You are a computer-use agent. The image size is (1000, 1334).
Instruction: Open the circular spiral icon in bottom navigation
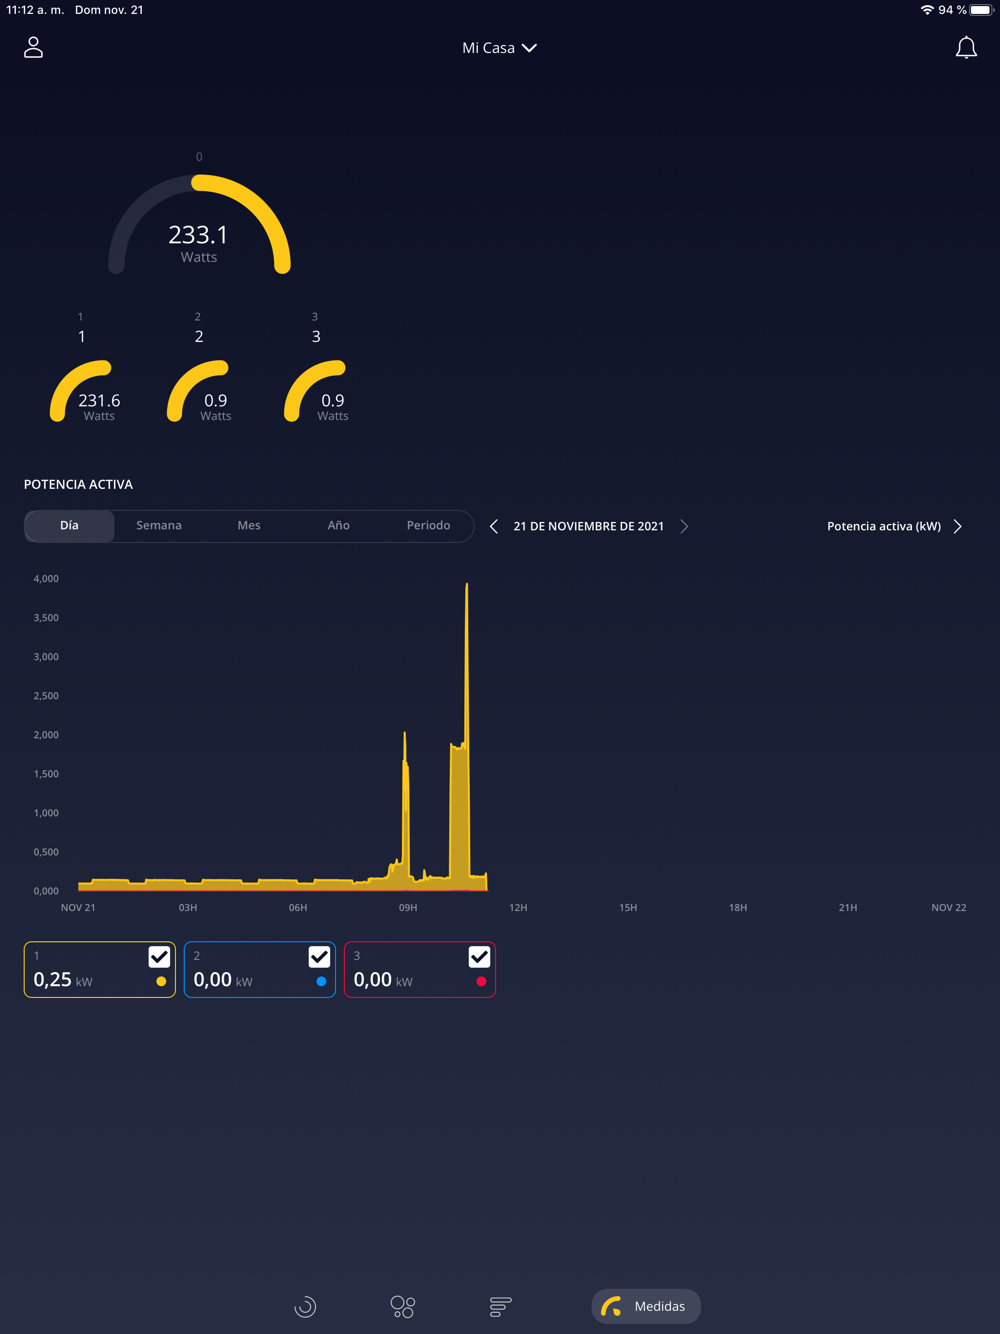305,1306
